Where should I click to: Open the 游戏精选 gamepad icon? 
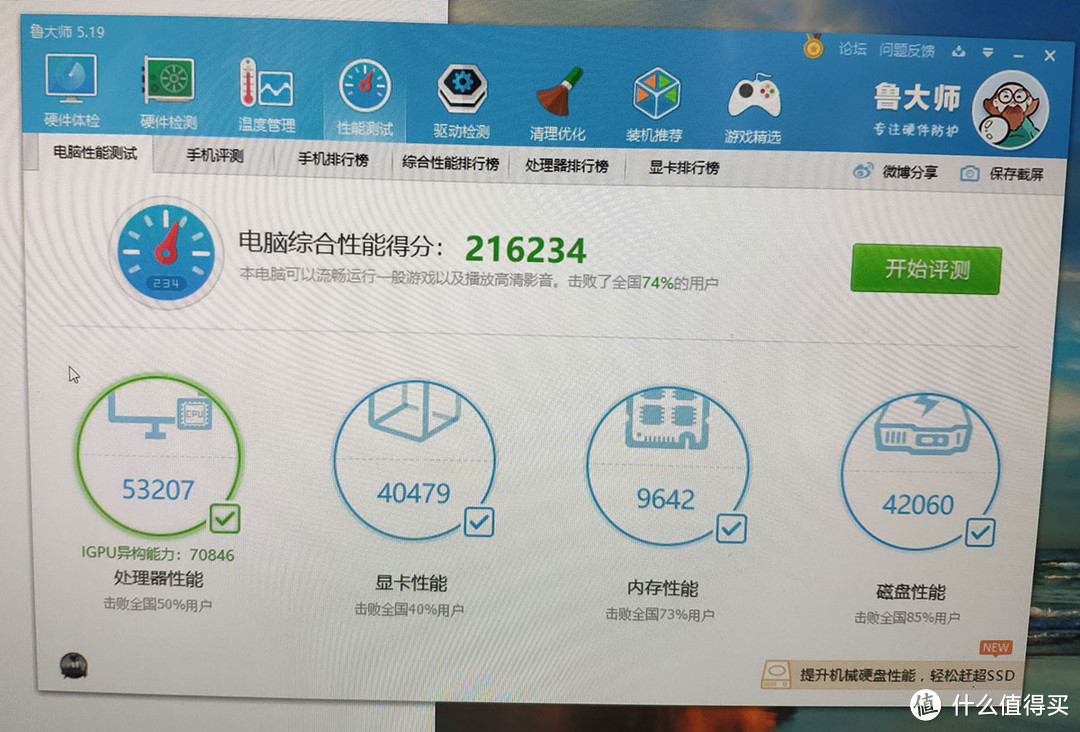click(754, 107)
